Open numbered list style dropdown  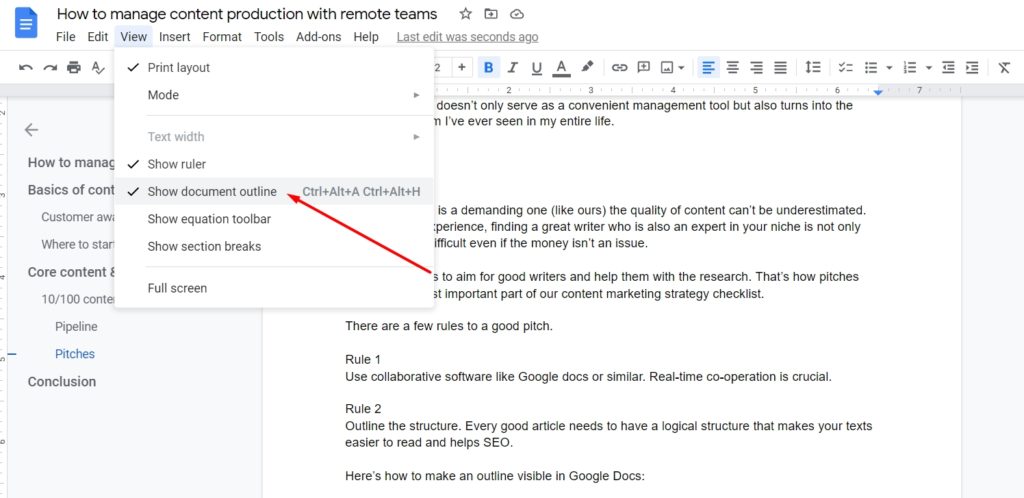click(x=928, y=68)
